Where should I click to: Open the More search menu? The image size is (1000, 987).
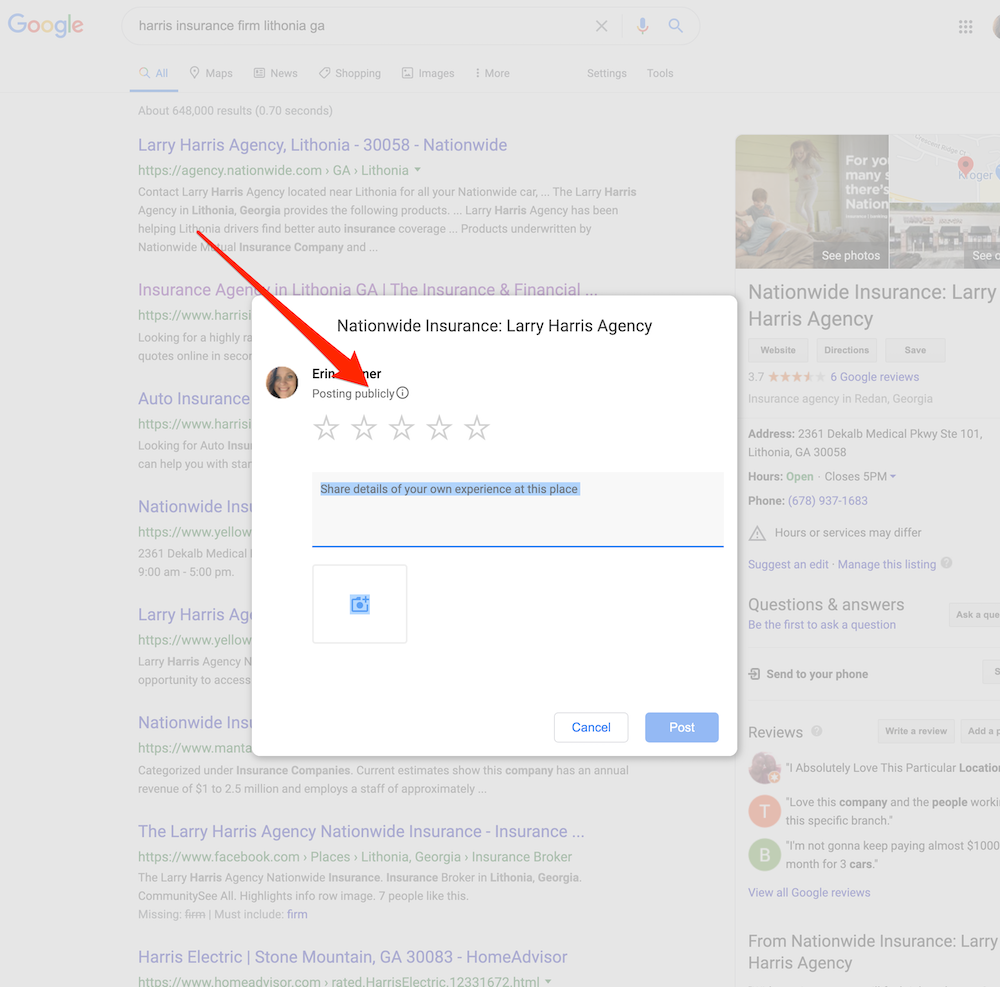coord(492,73)
